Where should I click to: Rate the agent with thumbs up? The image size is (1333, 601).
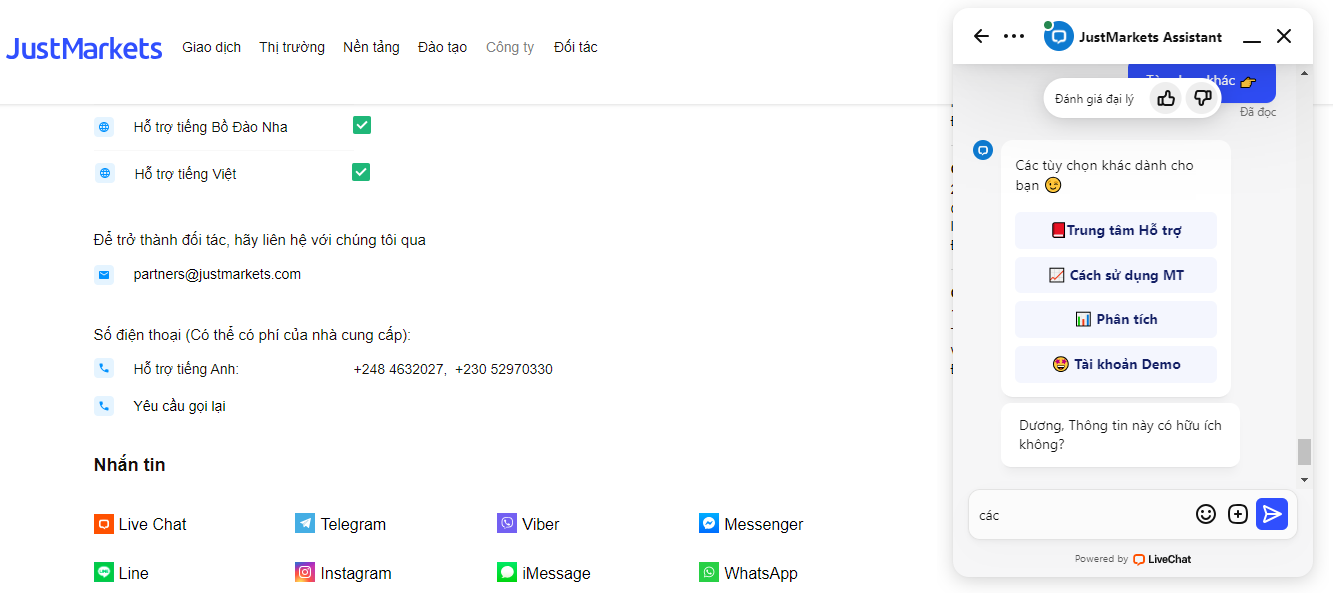(x=1166, y=98)
